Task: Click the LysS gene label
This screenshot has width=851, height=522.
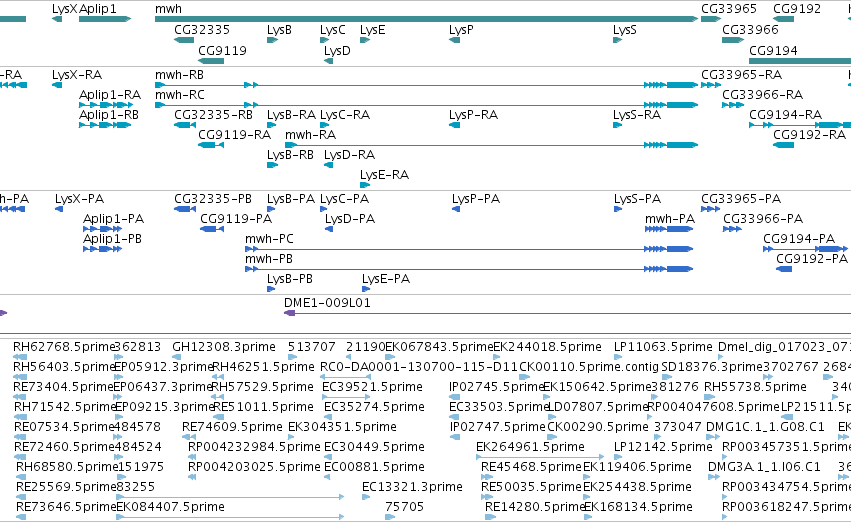Action: [x=624, y=30]
